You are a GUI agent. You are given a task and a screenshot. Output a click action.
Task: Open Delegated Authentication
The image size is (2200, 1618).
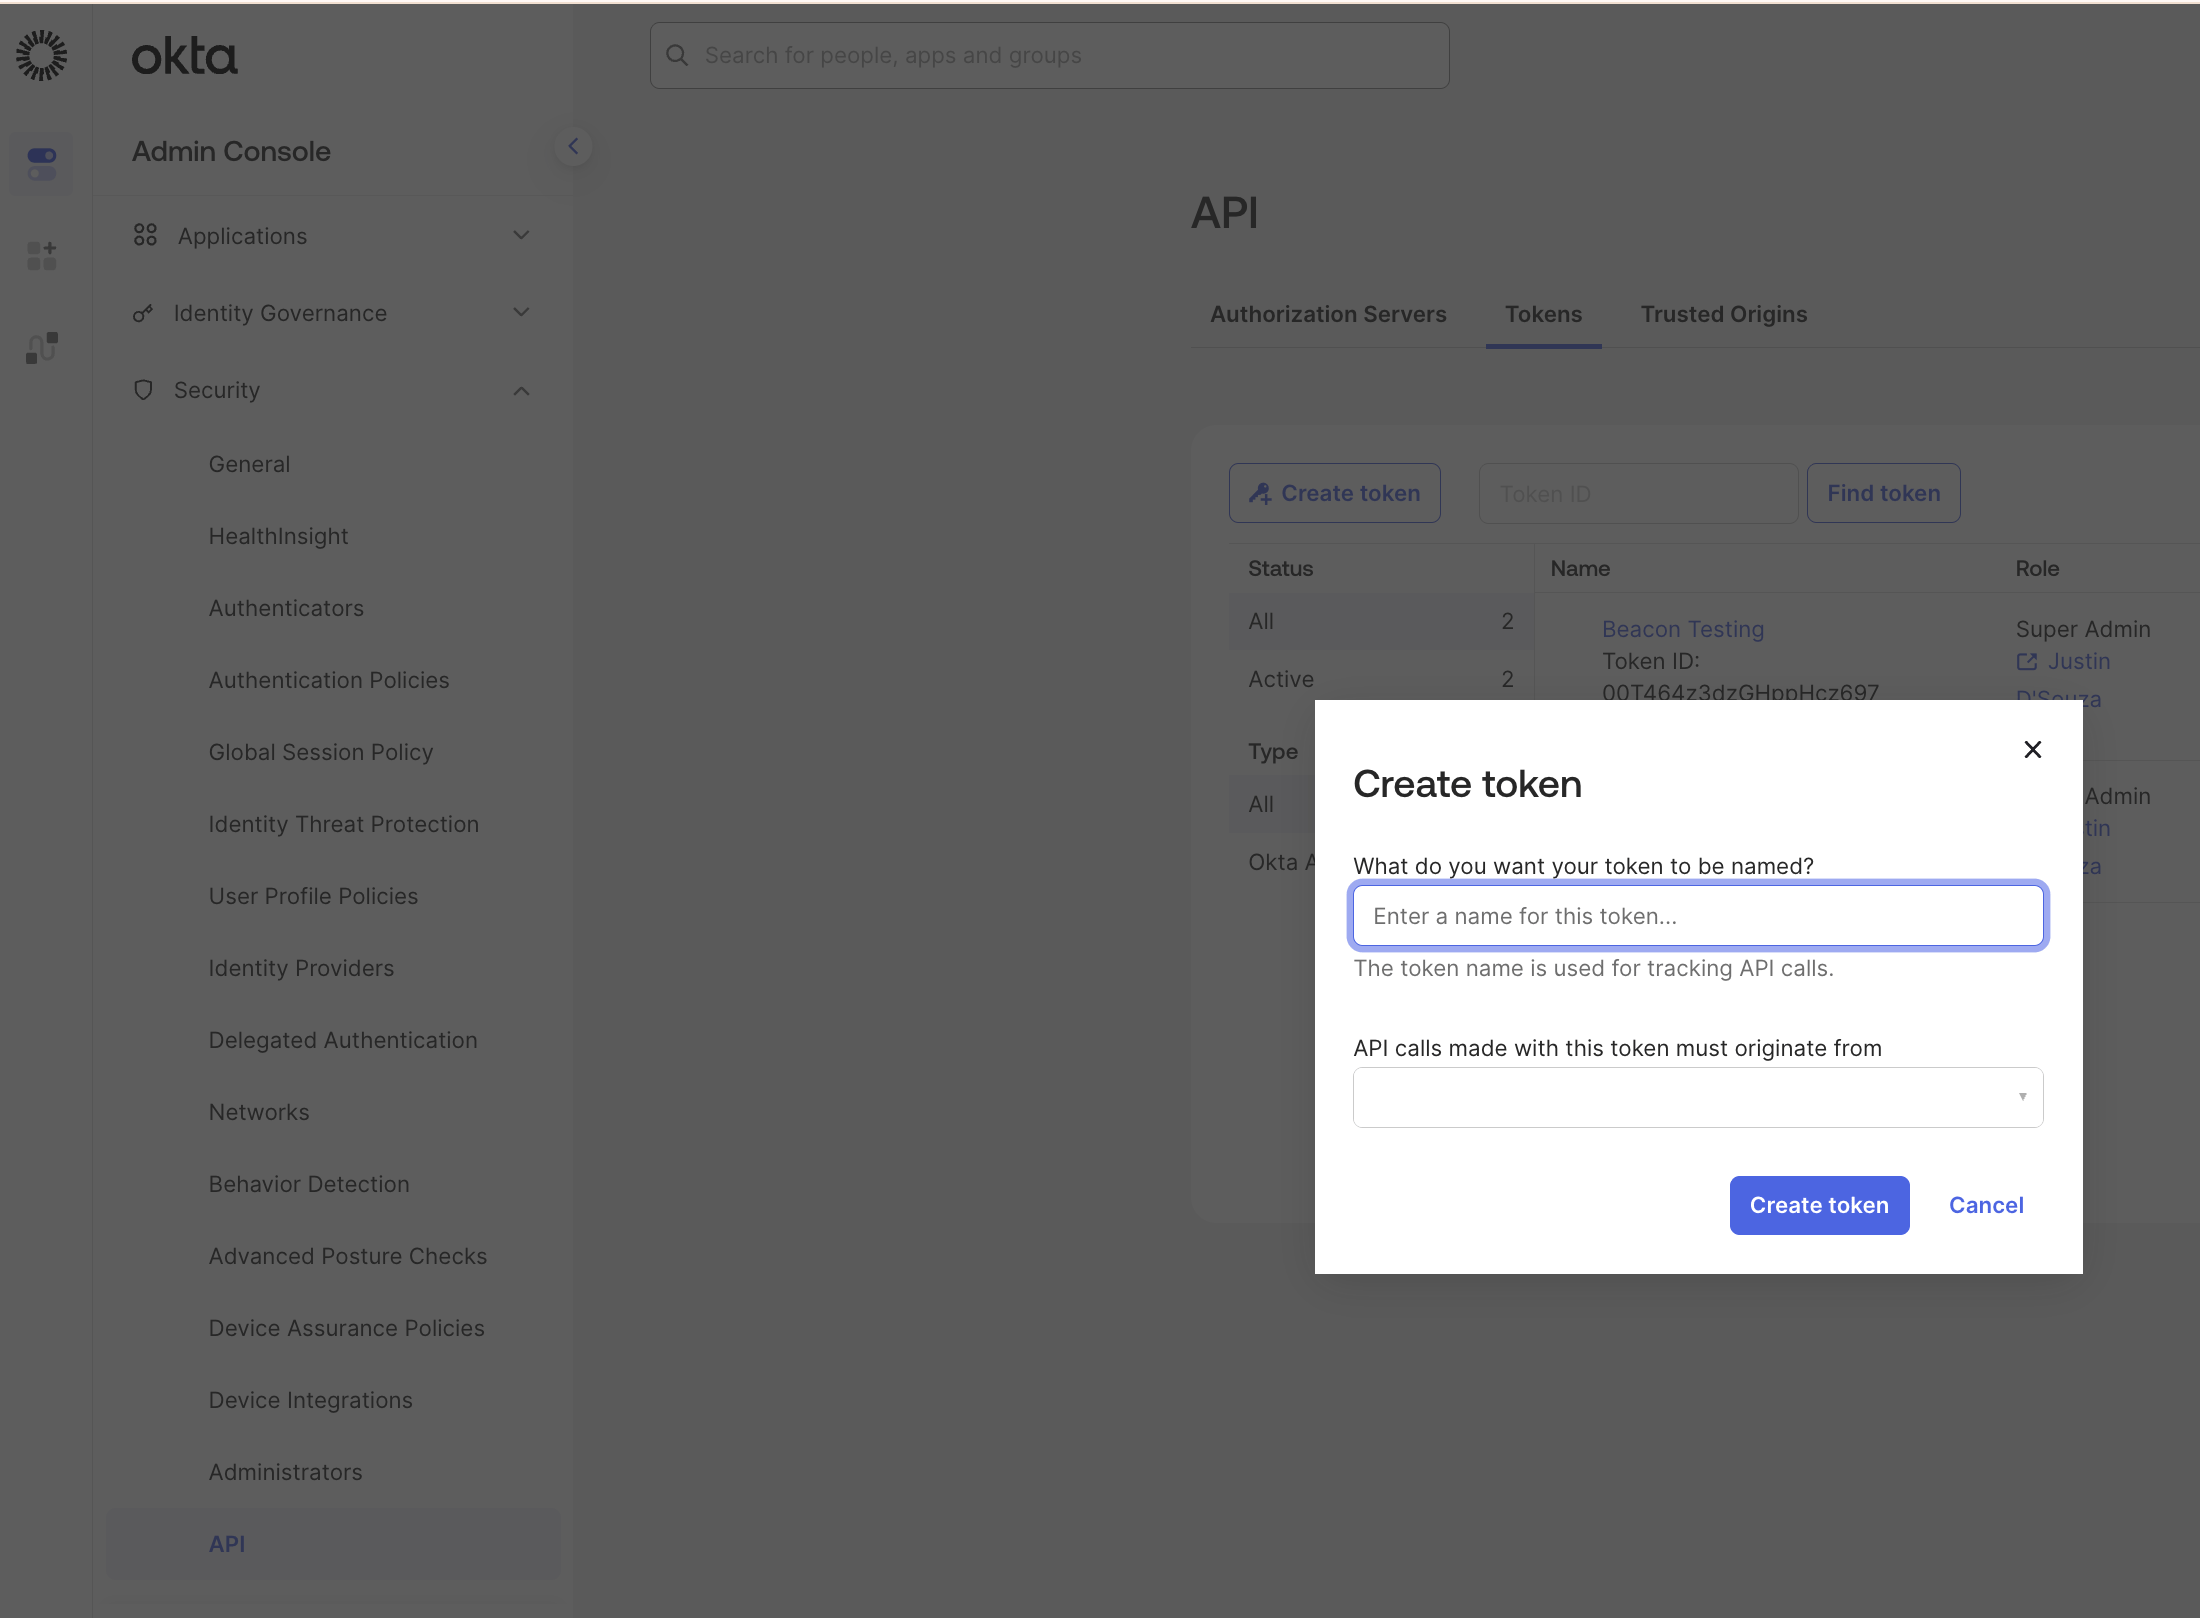(x=343, y=1040)
